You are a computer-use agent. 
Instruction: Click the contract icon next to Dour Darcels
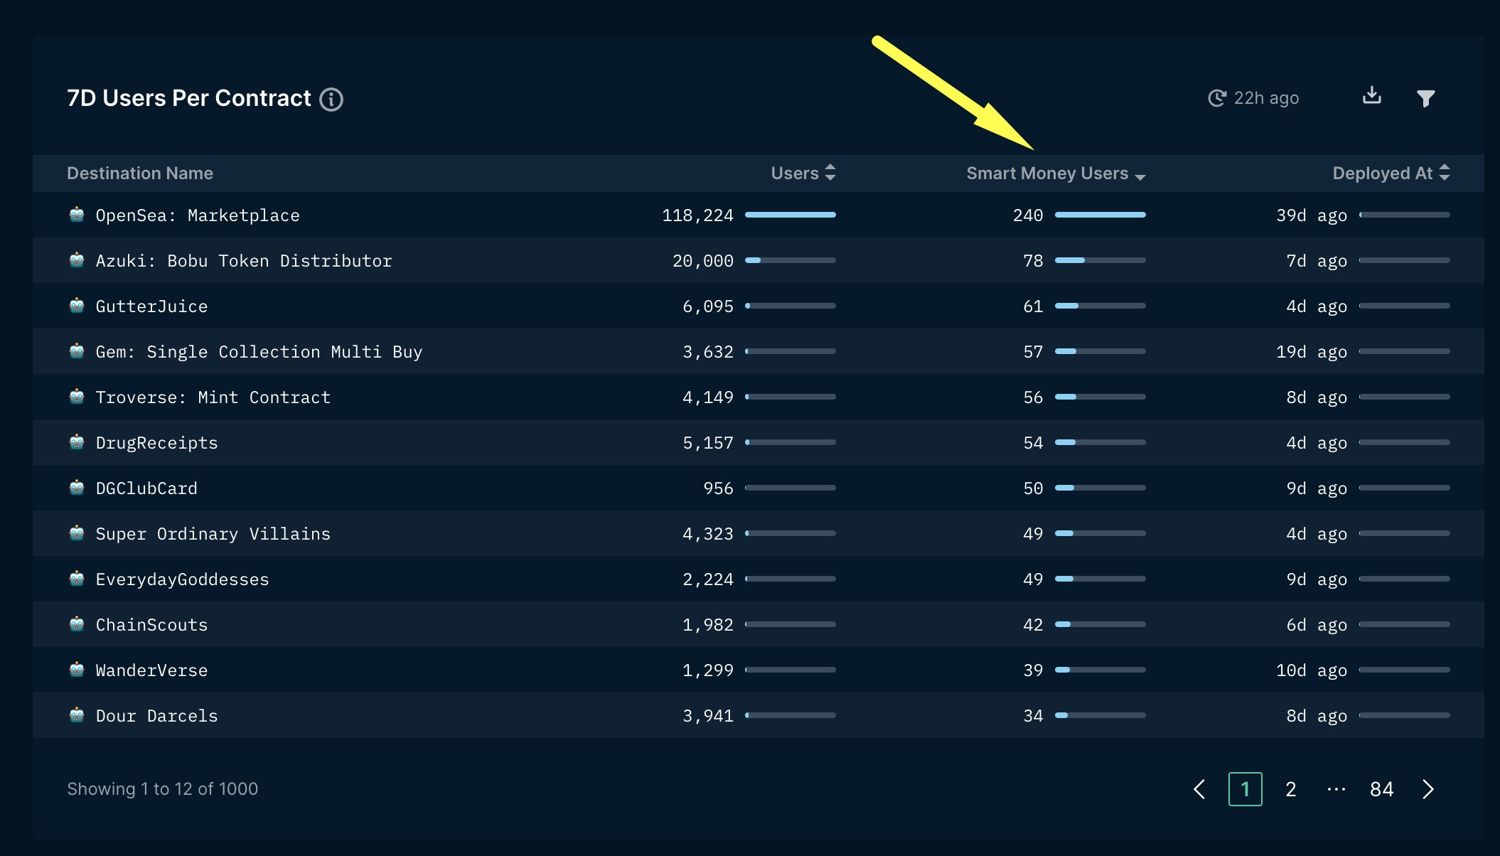pos(77,715)
